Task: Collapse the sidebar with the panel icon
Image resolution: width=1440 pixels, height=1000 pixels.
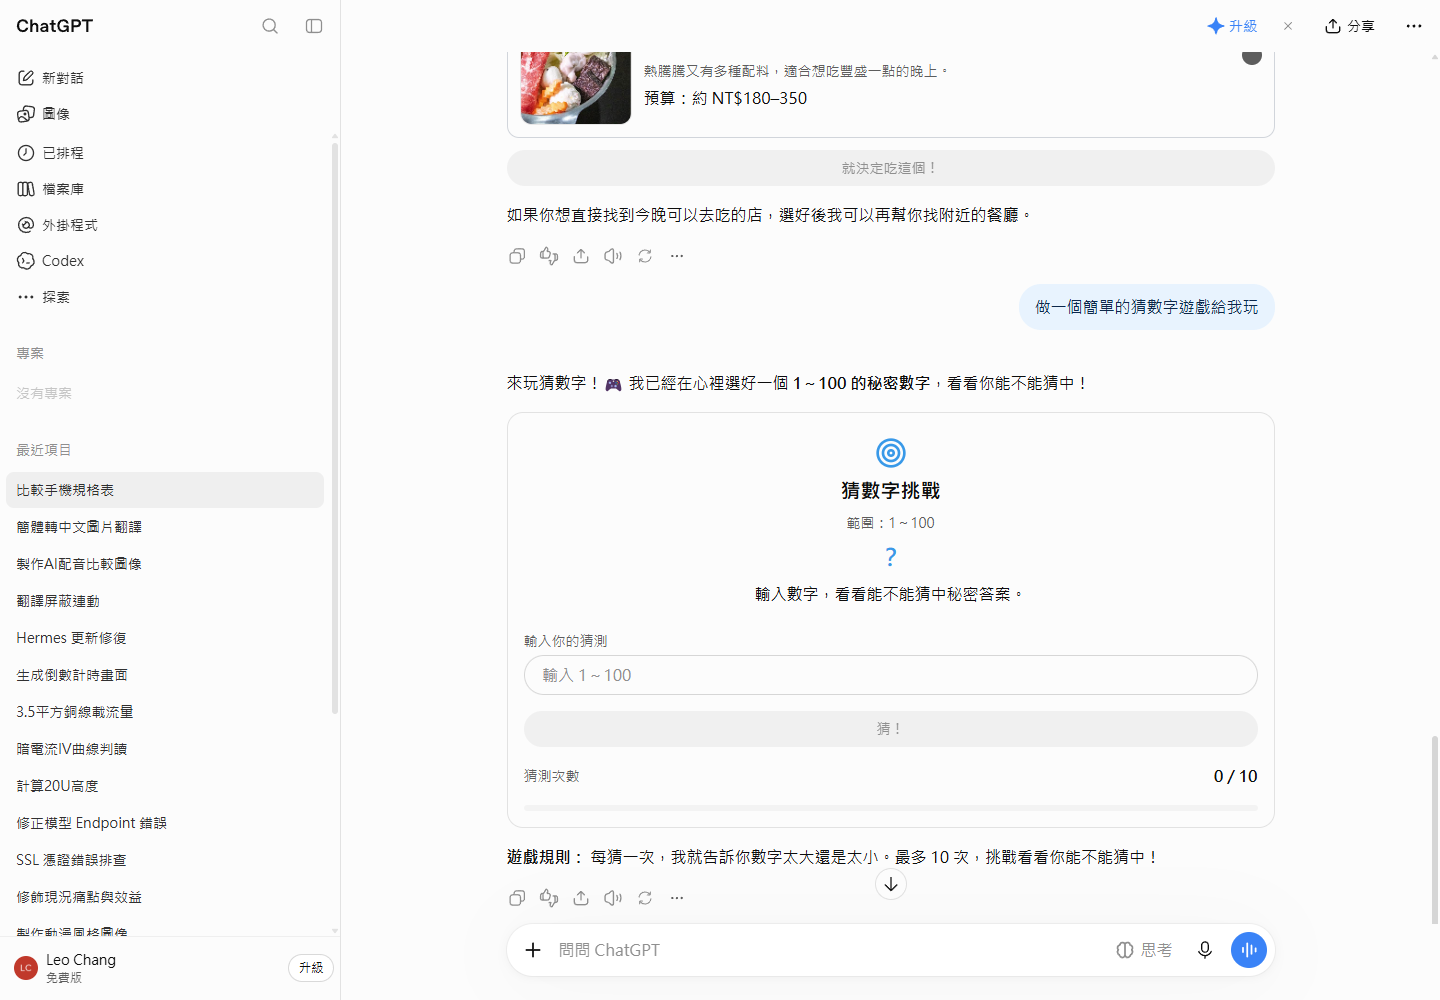Action: coord(314,26)
